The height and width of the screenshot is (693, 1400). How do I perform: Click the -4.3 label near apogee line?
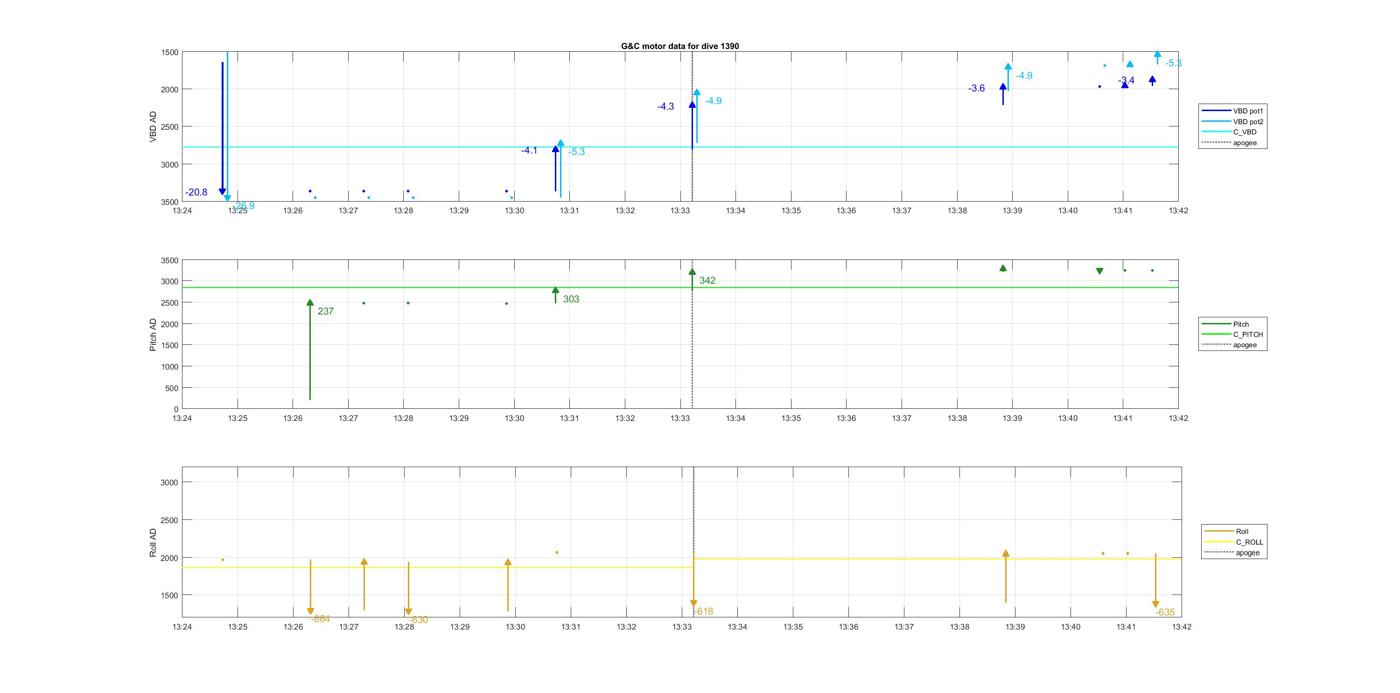click(665, 107)
